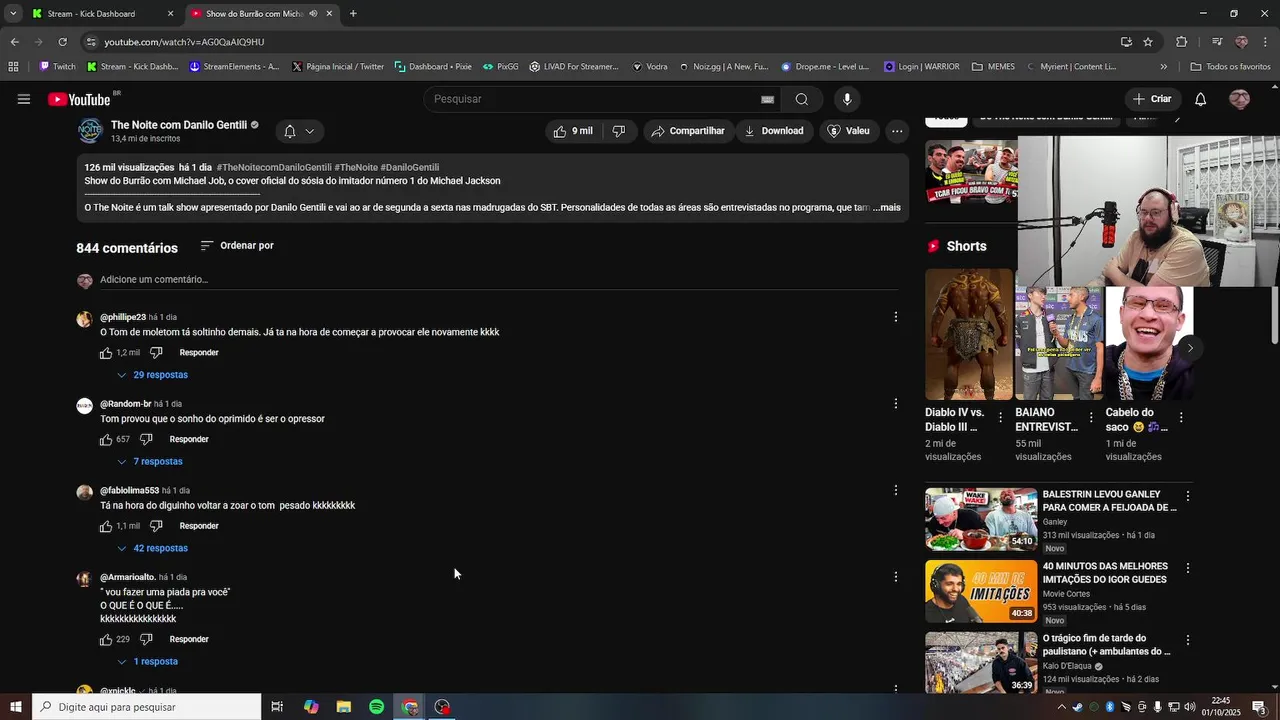The width and height of the screenshot is (1280, 720).
Task: Reload the page in Chrome
Action: point(62,42)
